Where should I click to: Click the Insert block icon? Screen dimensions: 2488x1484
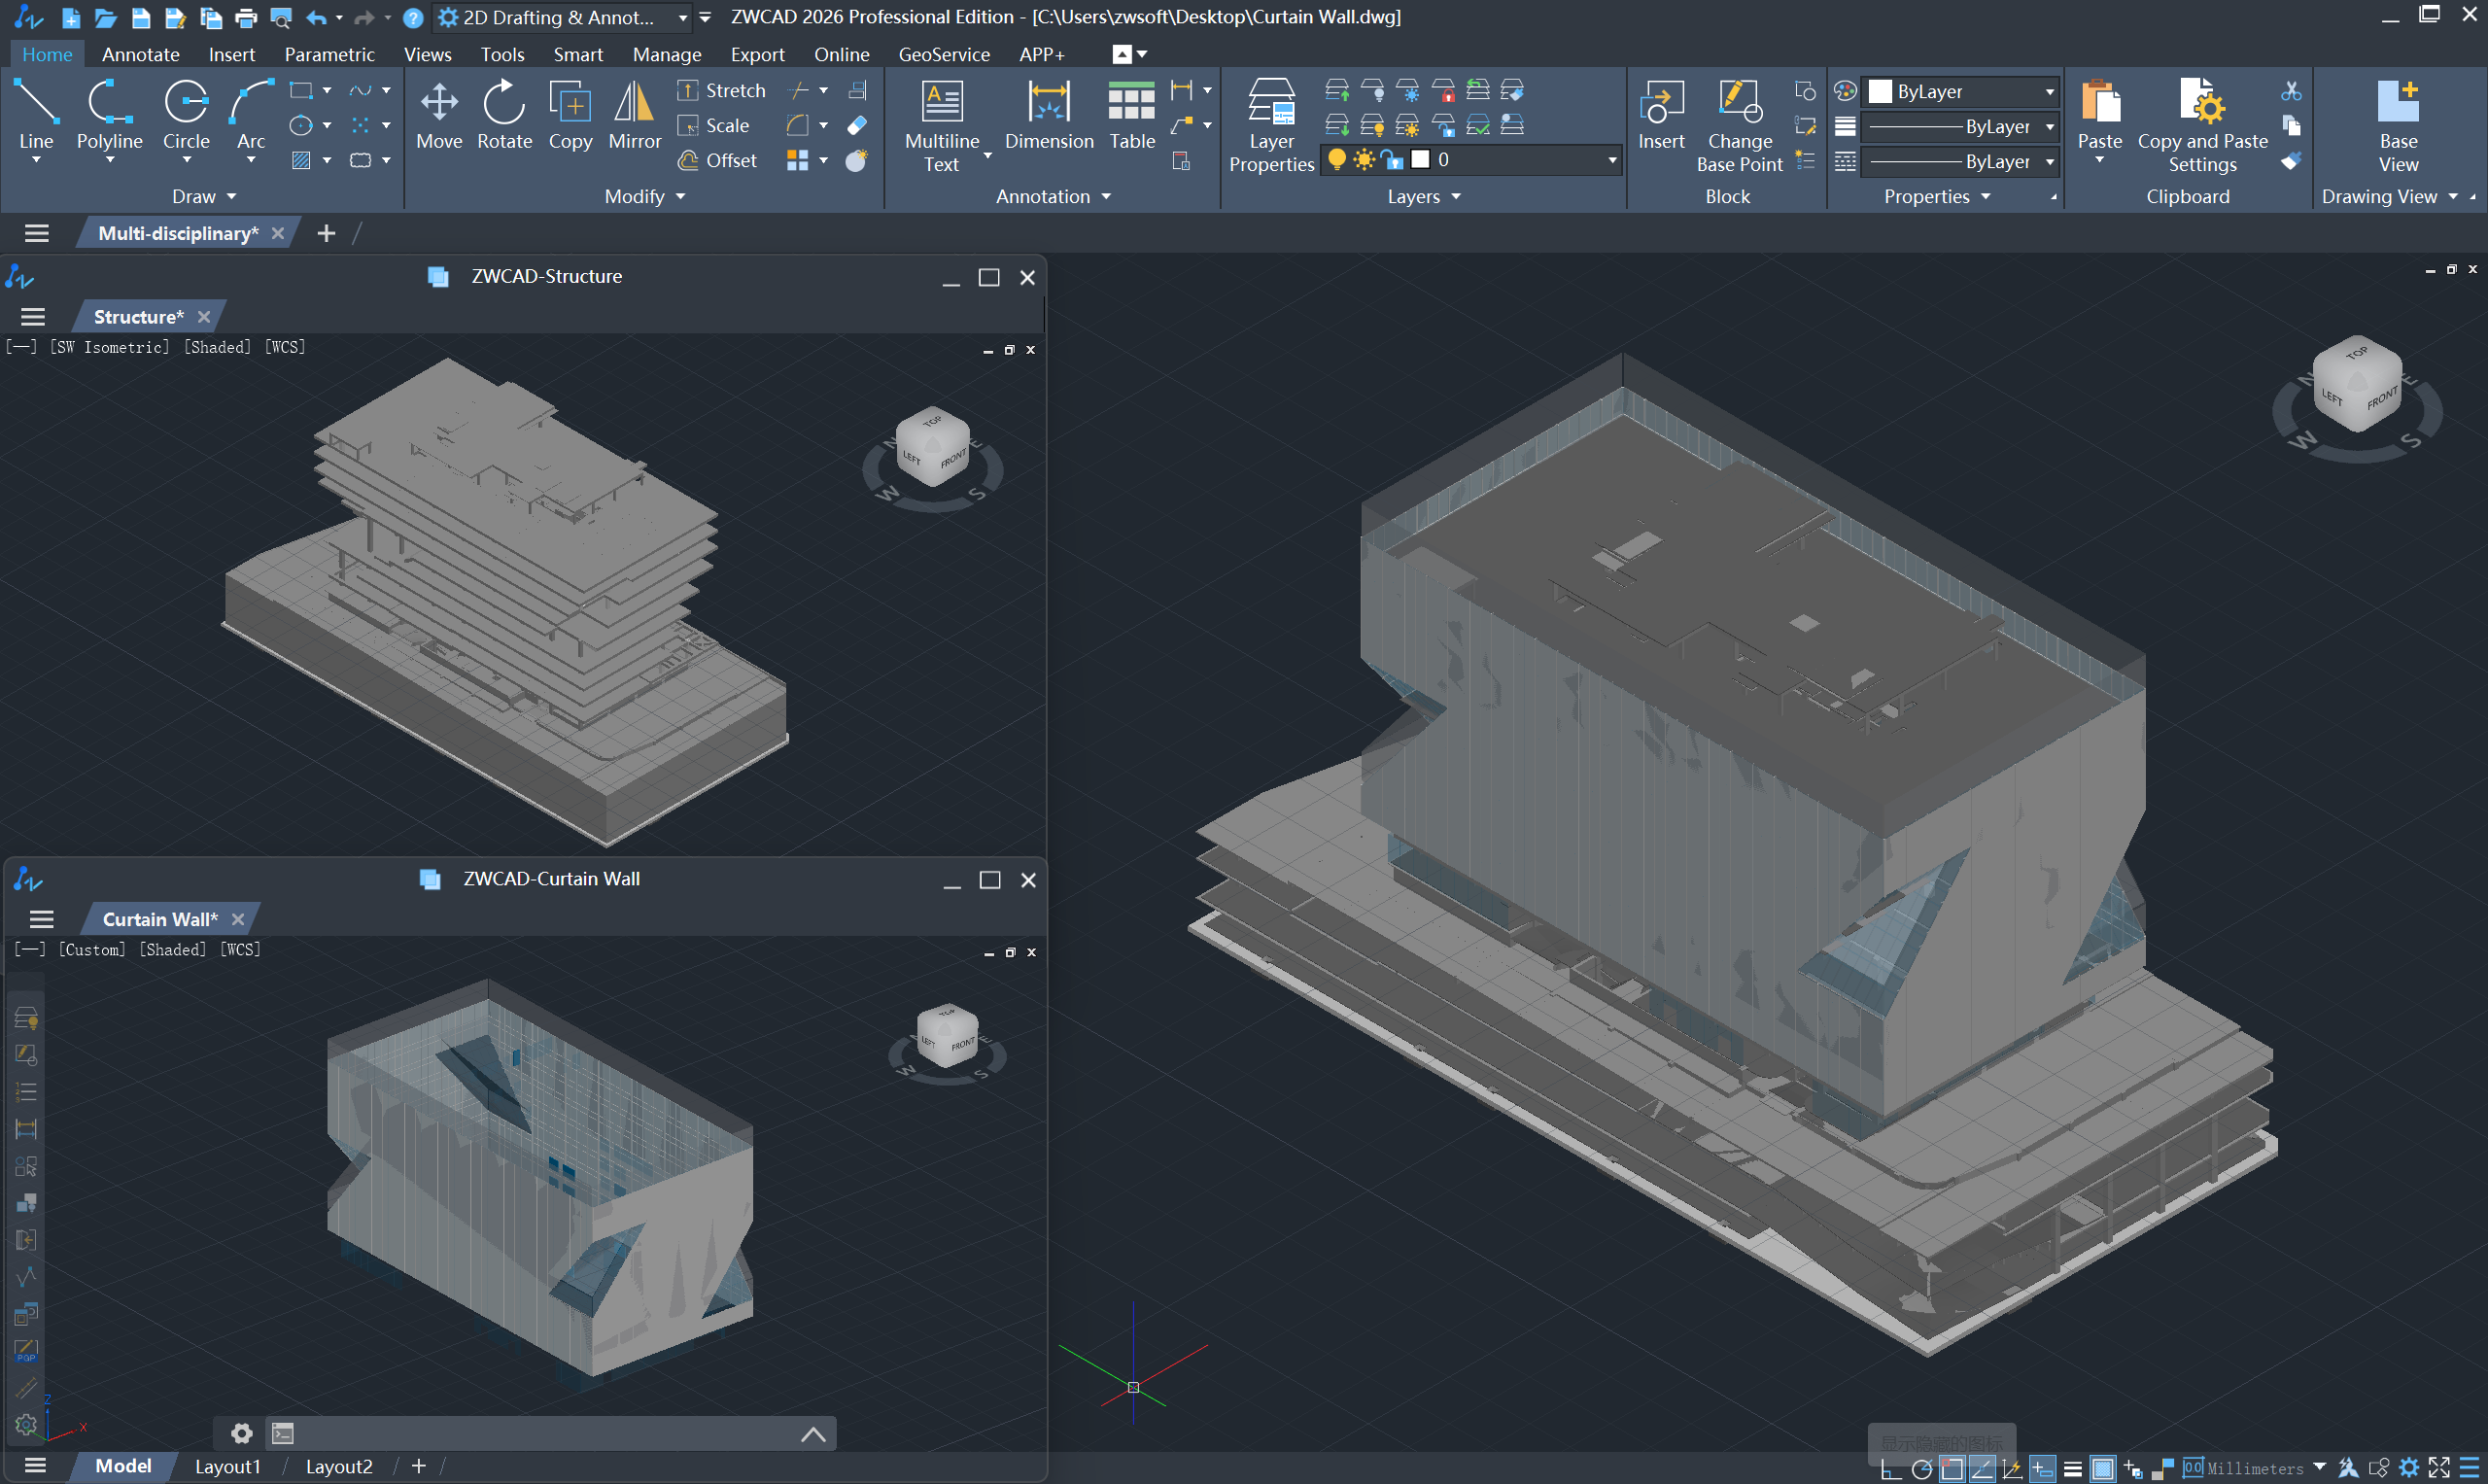tap(1661, 114)
